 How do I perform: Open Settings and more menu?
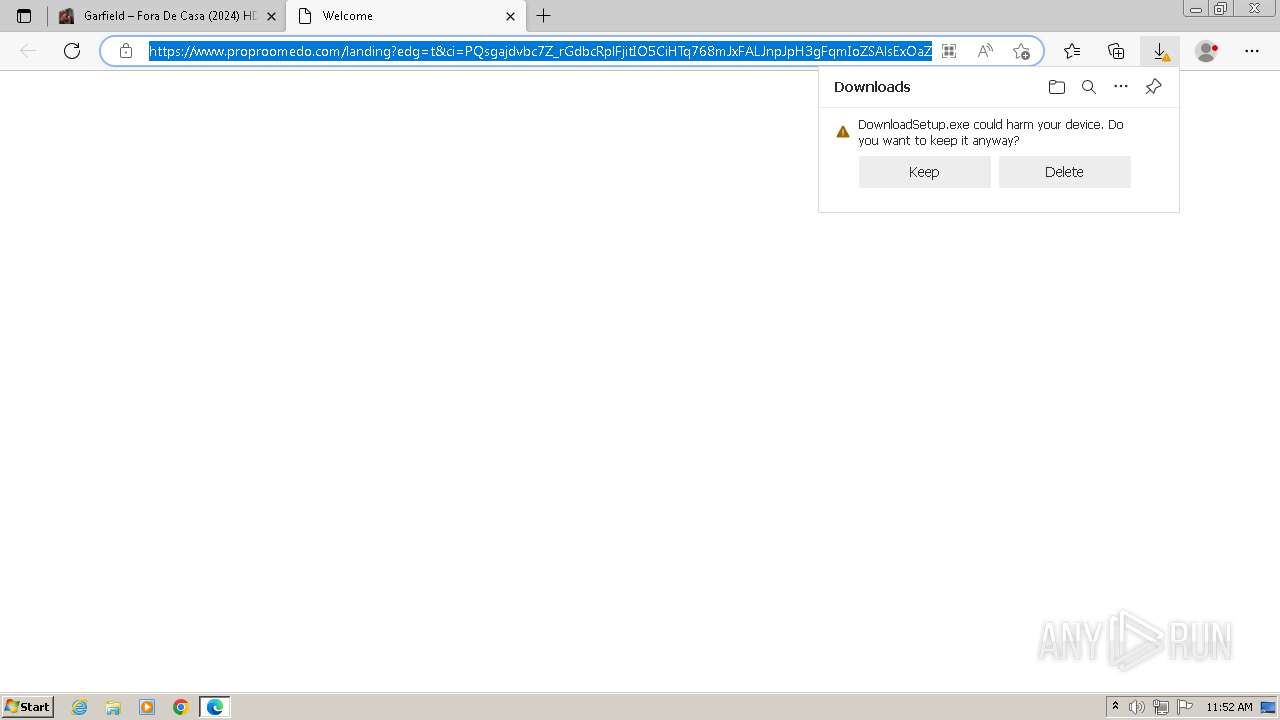(1252, 51)
